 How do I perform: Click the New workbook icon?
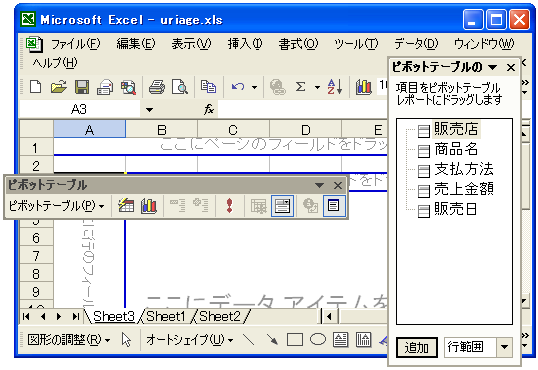tap(36, 87)
